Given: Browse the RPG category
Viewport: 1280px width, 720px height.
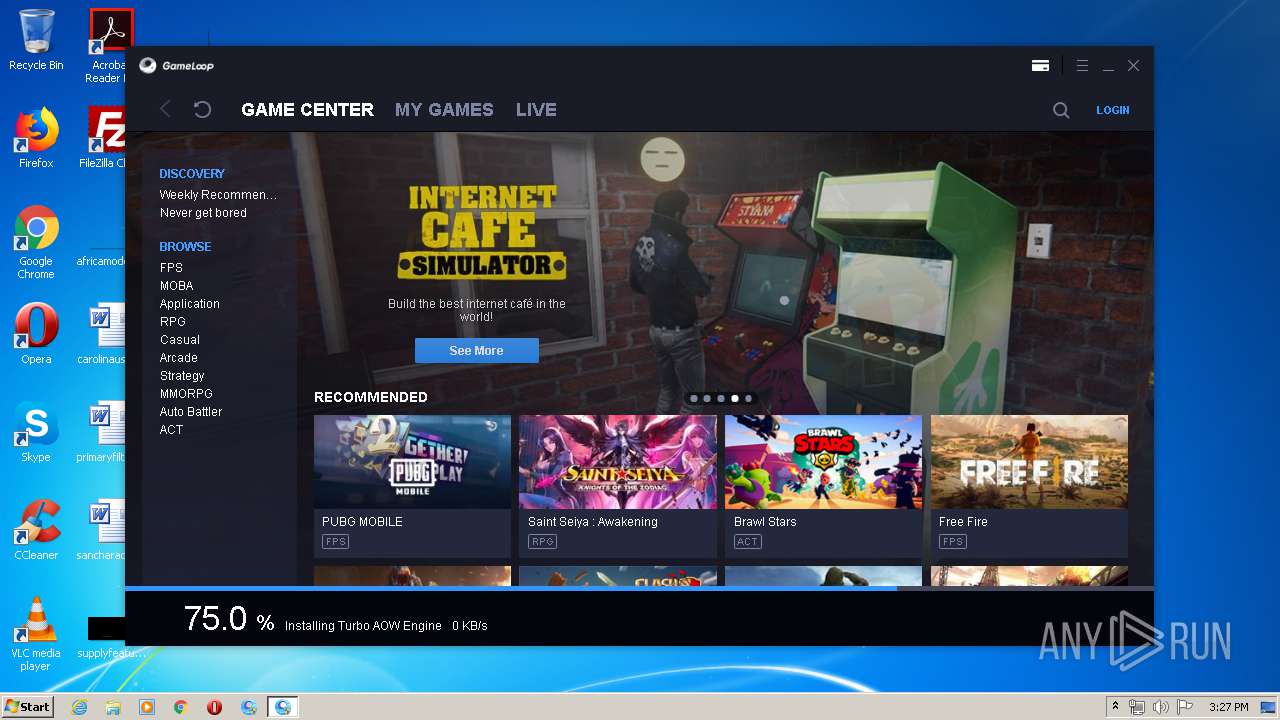Looking at the screenshot, I should click(x=172, y=322).
